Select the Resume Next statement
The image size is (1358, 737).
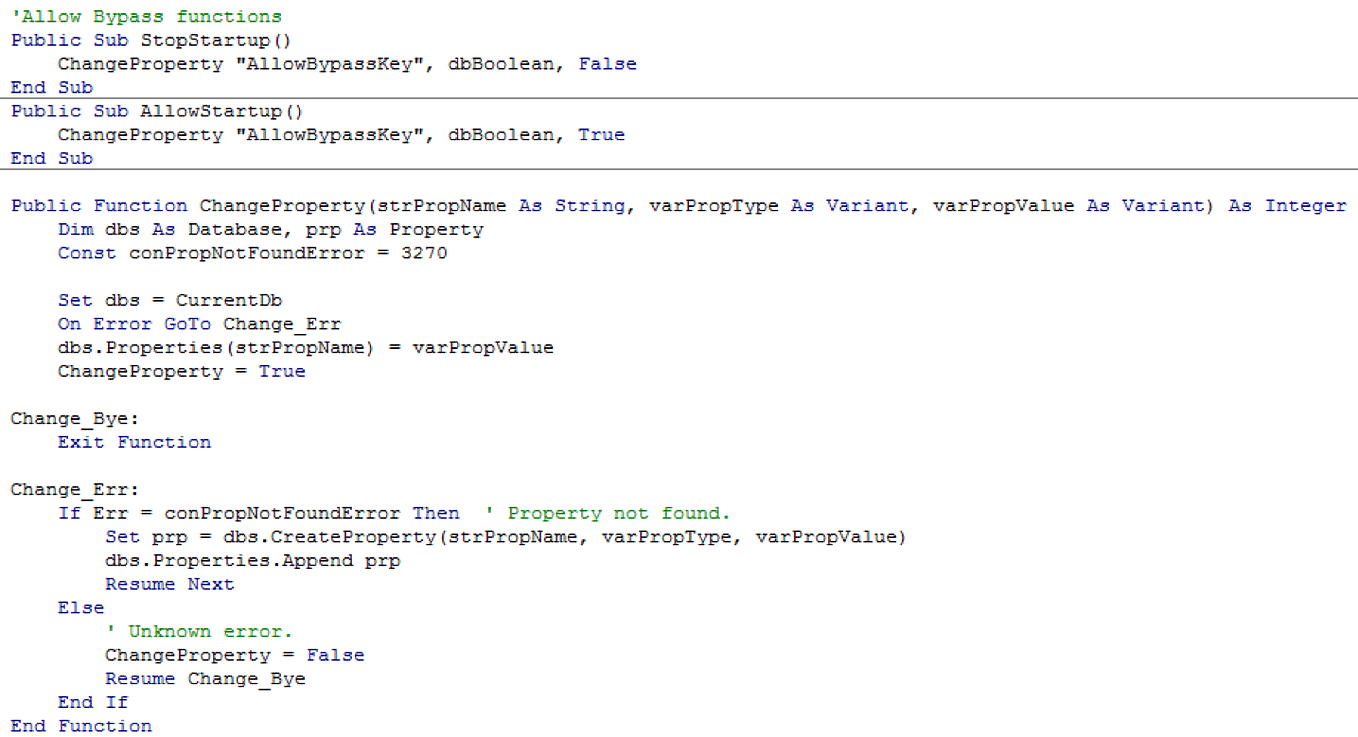click(170, 583)
